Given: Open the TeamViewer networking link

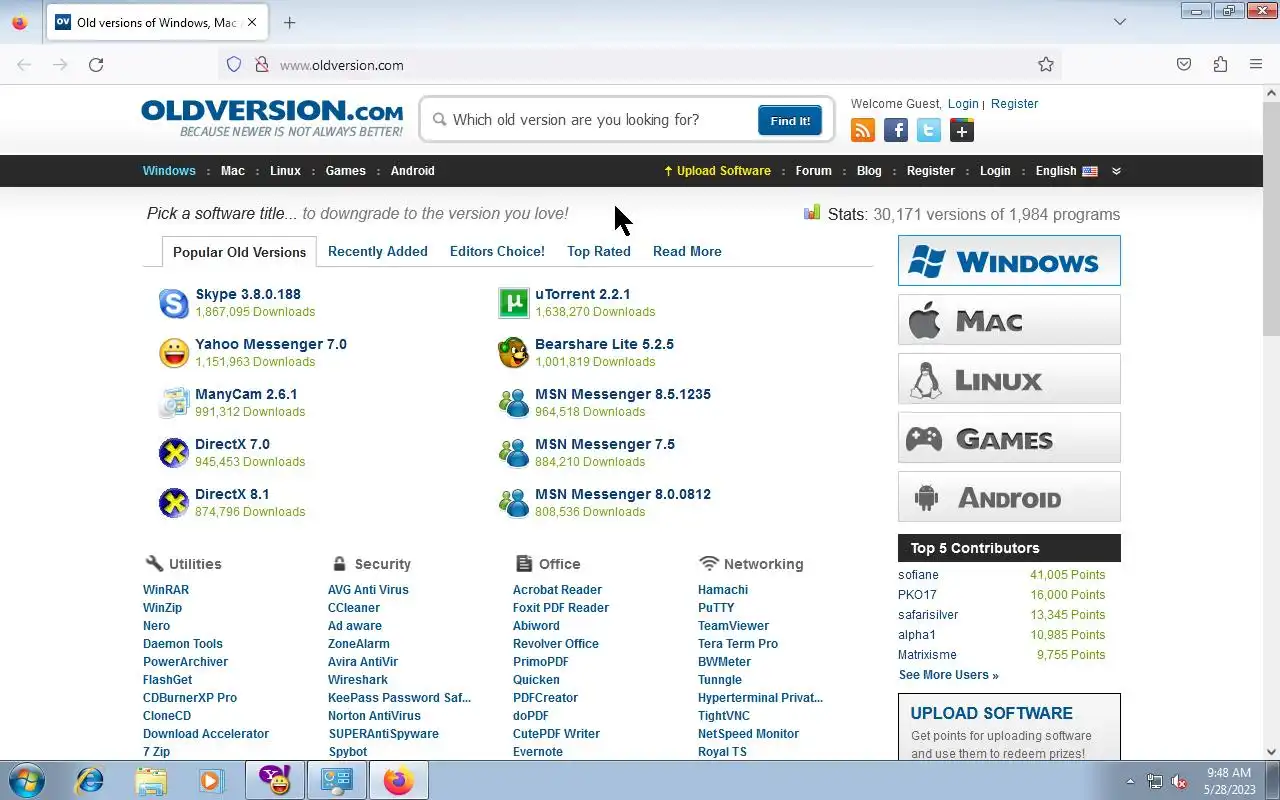Looking at the screenshot, I should tap(733, 626).
